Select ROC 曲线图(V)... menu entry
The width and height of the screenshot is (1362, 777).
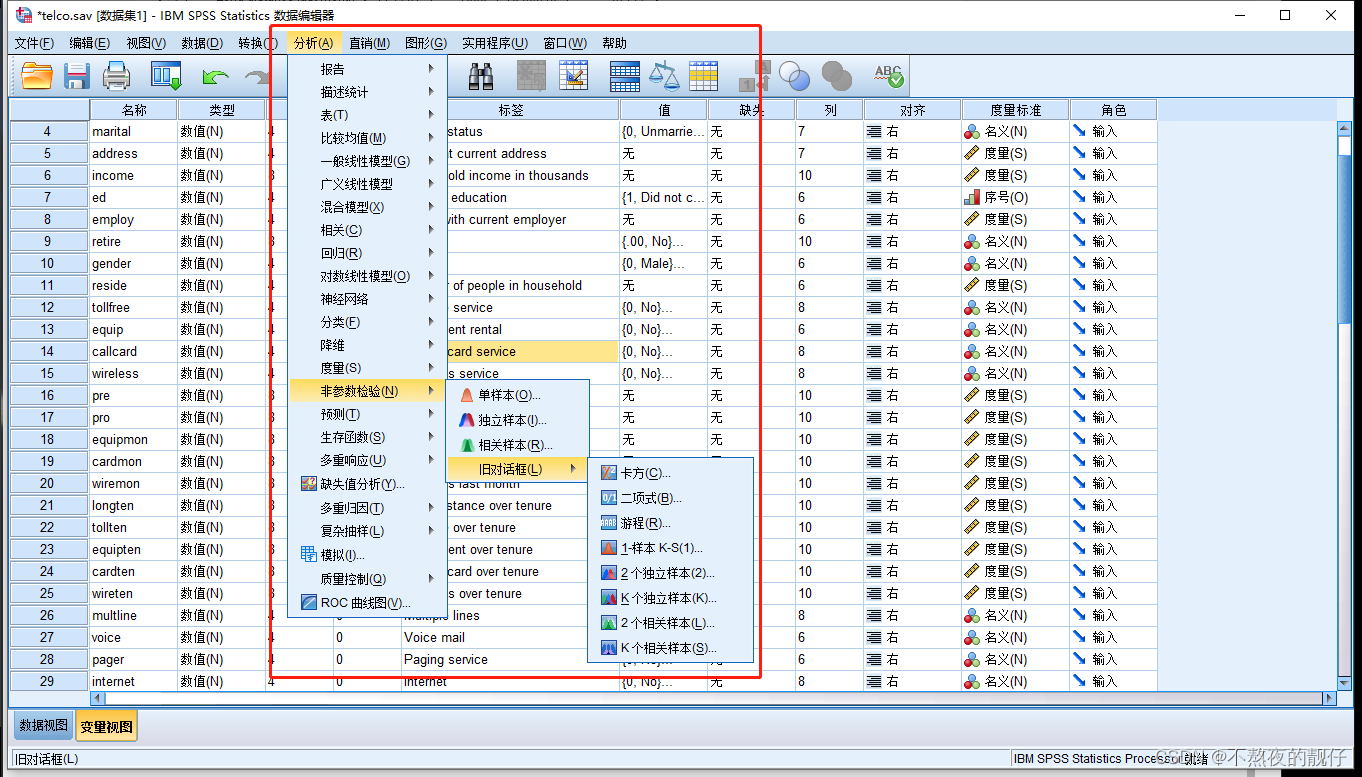click(367, 603)
